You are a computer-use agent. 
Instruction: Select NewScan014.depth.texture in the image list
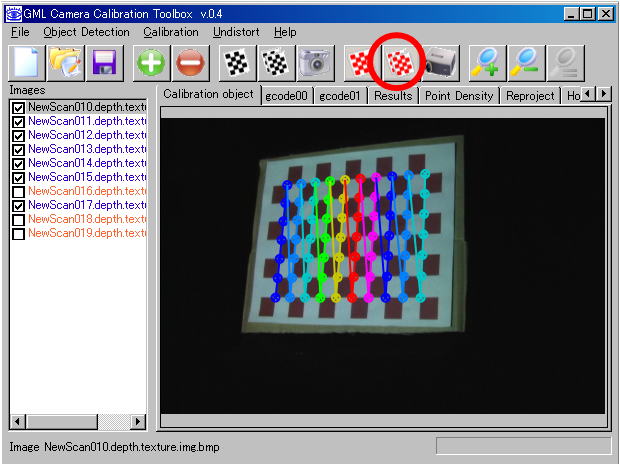click(x=87, y=163)
